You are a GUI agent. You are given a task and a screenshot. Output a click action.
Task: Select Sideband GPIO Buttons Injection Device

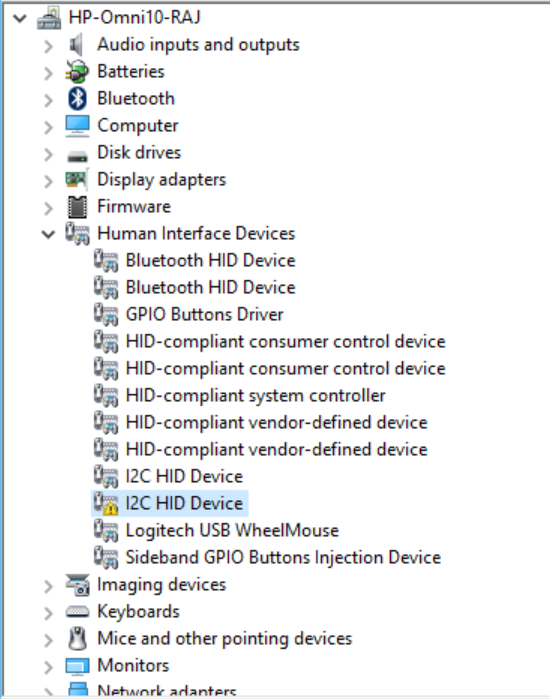click(283, 558)
